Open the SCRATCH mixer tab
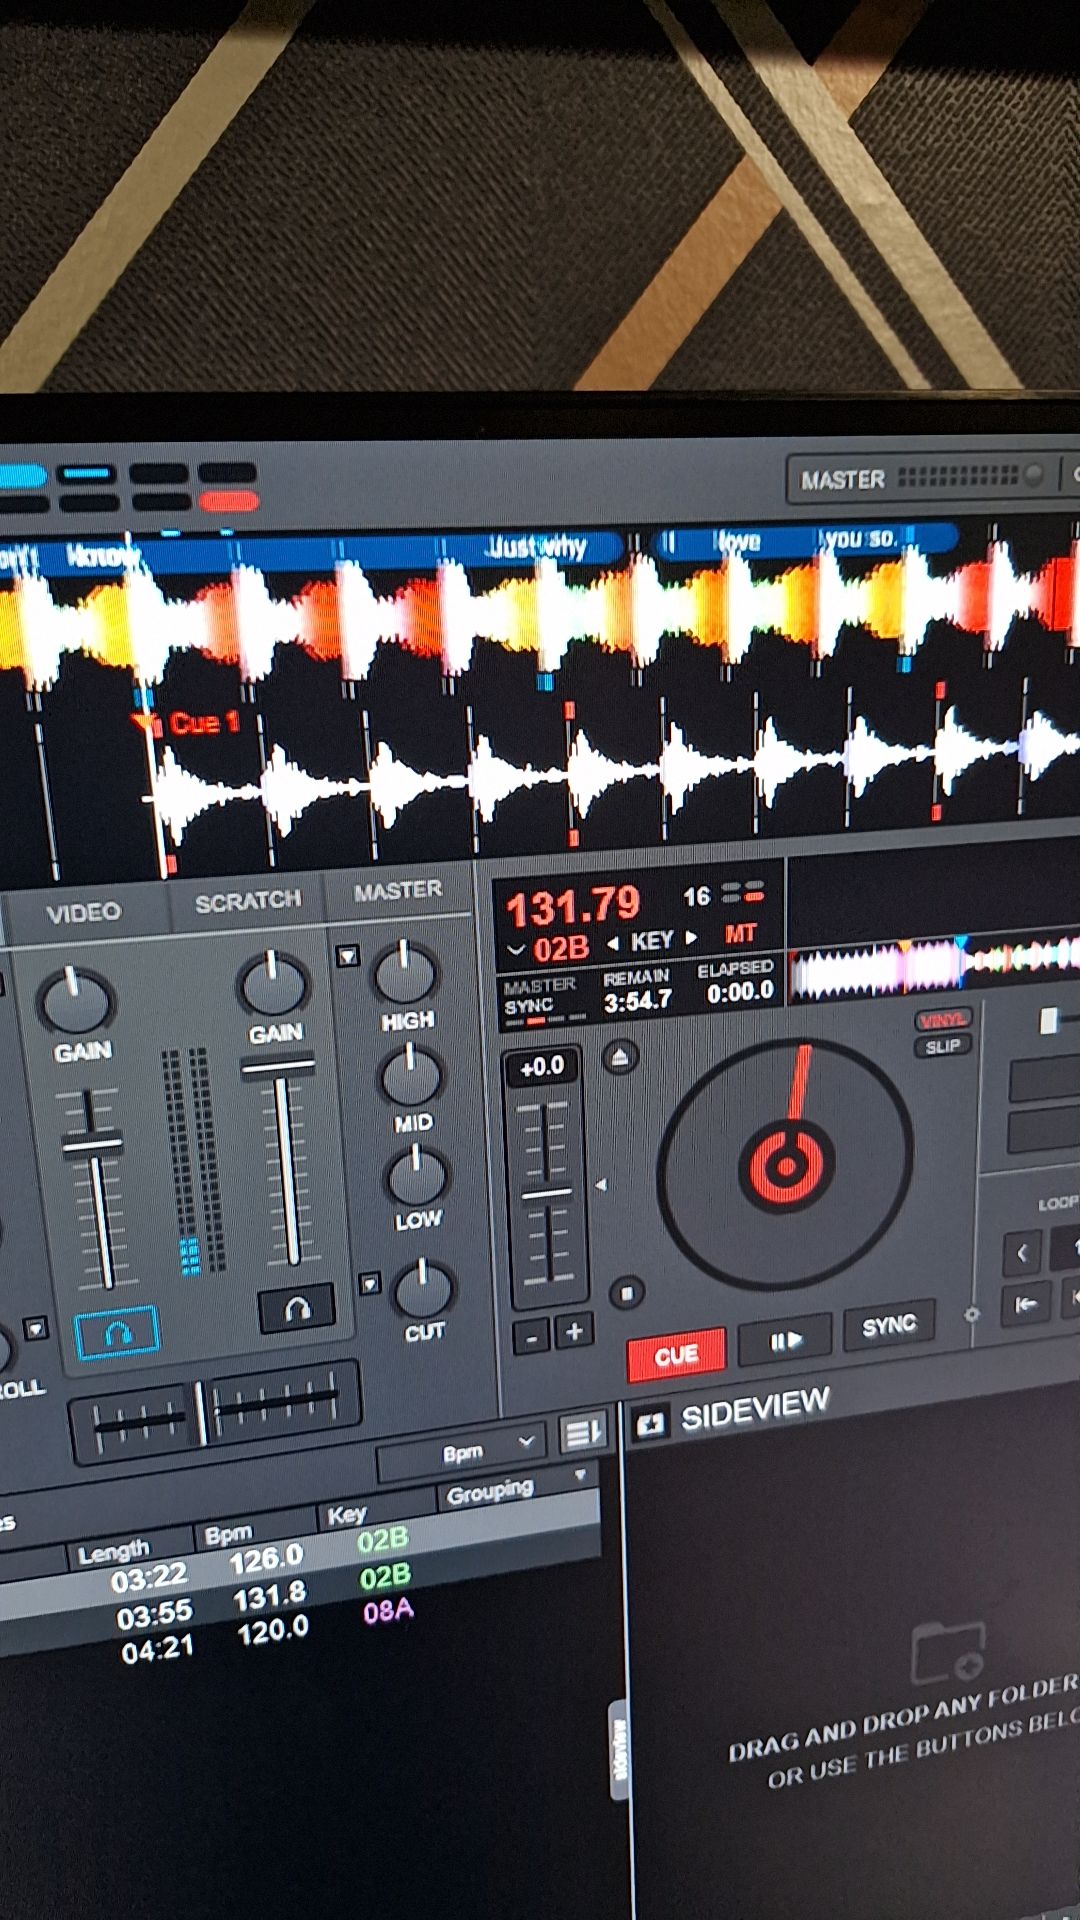This screenshot has width=1080, height=1920. click(x=247, y=901)
